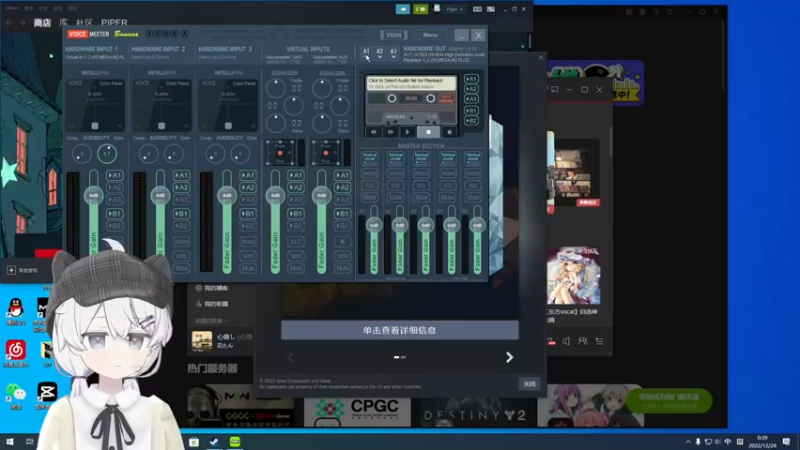Select input device for Hardware Input 3
This screenshot has height=450, width=800.
[x=217, y=57]
